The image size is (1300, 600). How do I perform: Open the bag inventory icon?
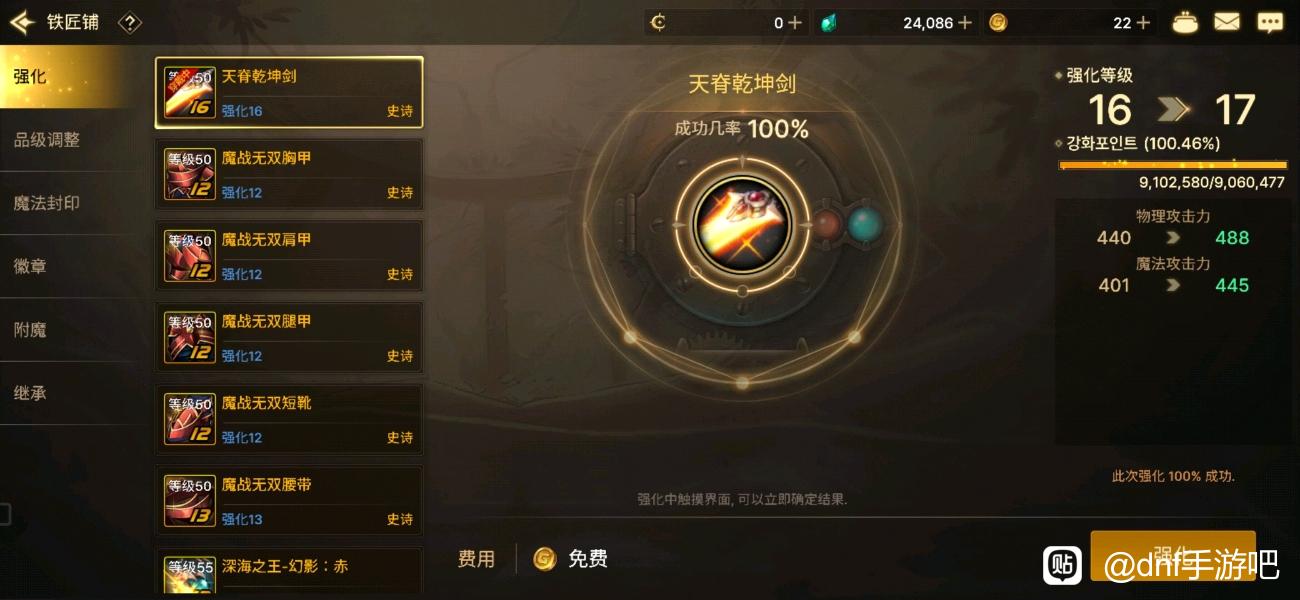pos(1185,22)
